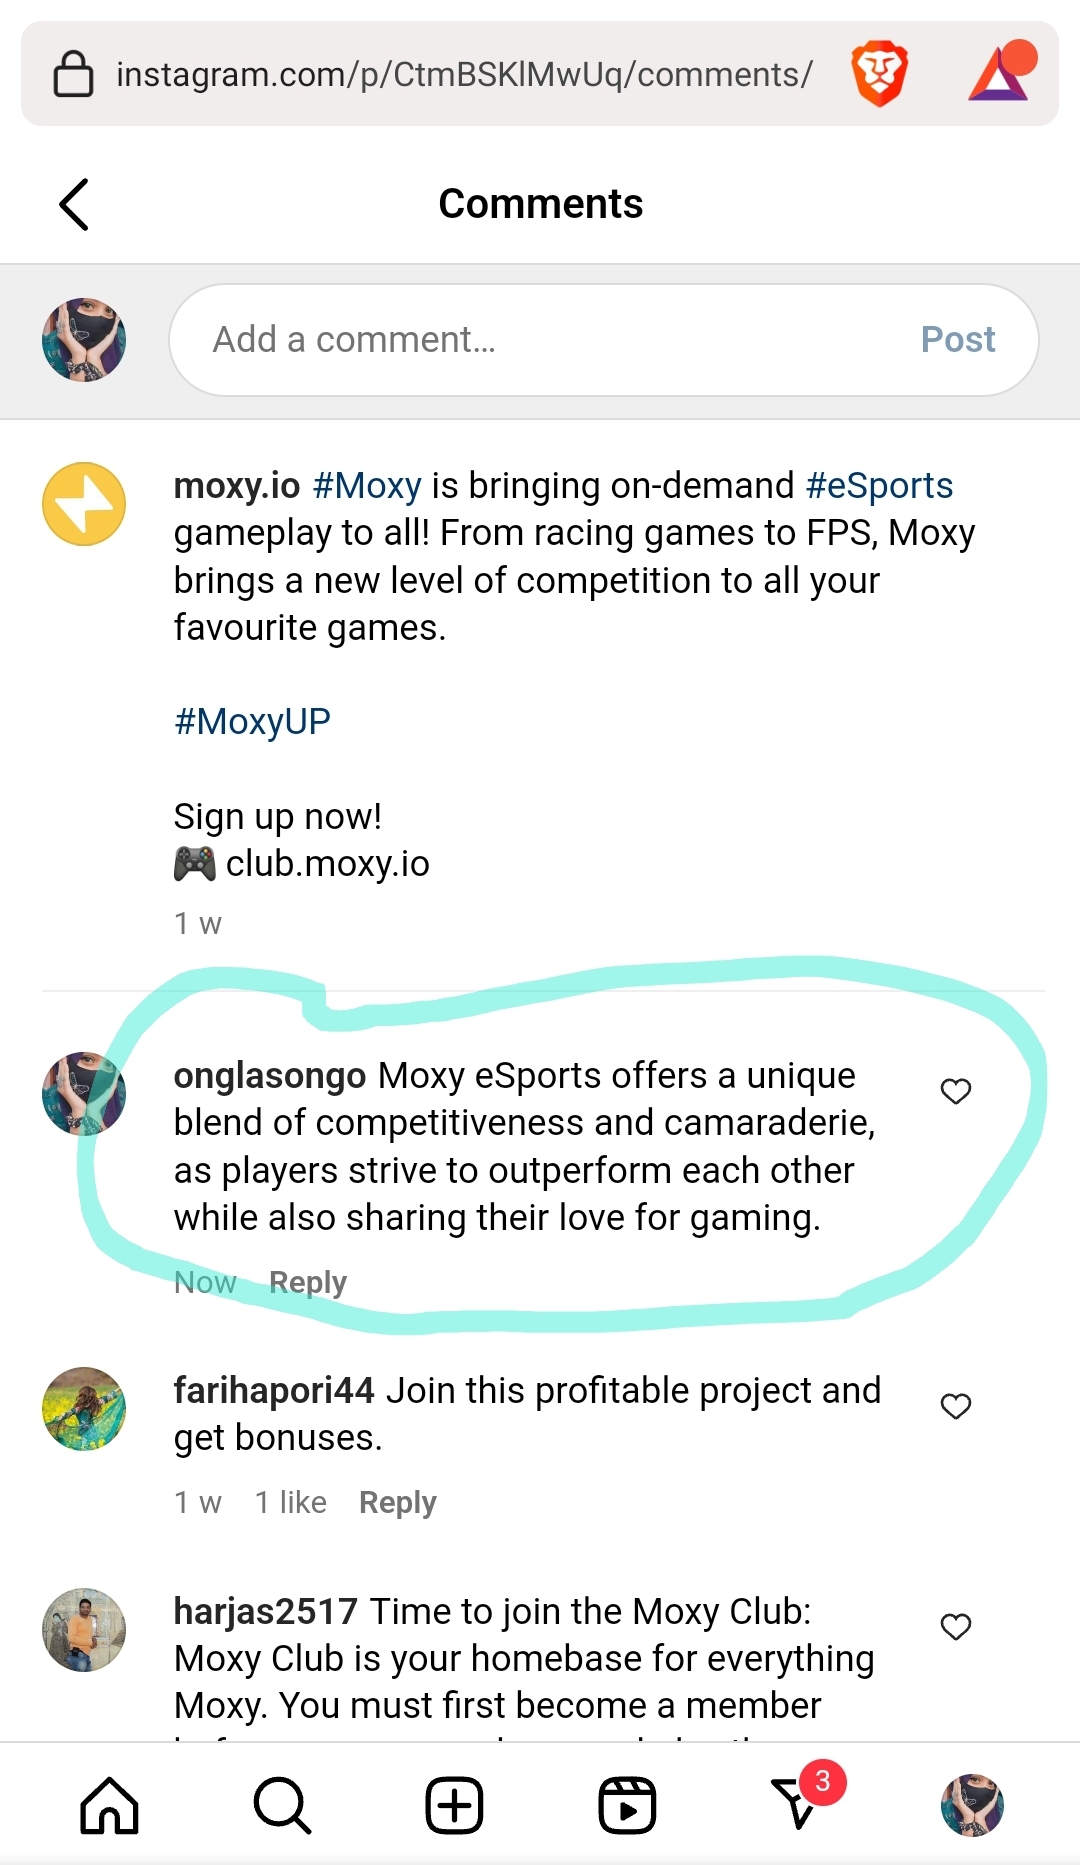The height and width of the screenshot is (1865, 1080).
Task: Click Post to submit the comment
Action: click(x=958, y=340)
